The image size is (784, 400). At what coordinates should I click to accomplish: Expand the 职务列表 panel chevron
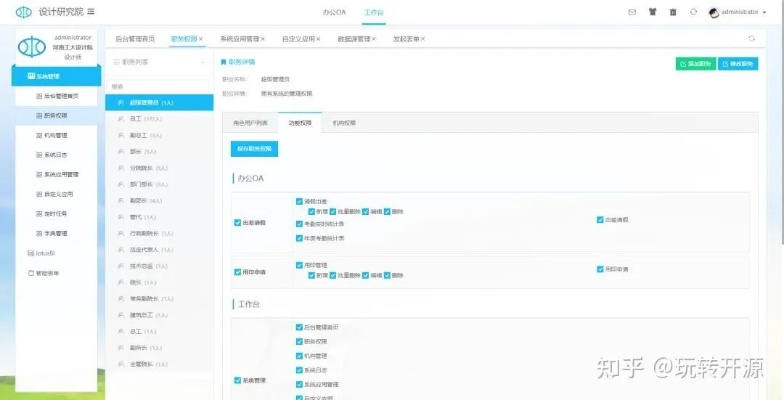pos(204,62)
